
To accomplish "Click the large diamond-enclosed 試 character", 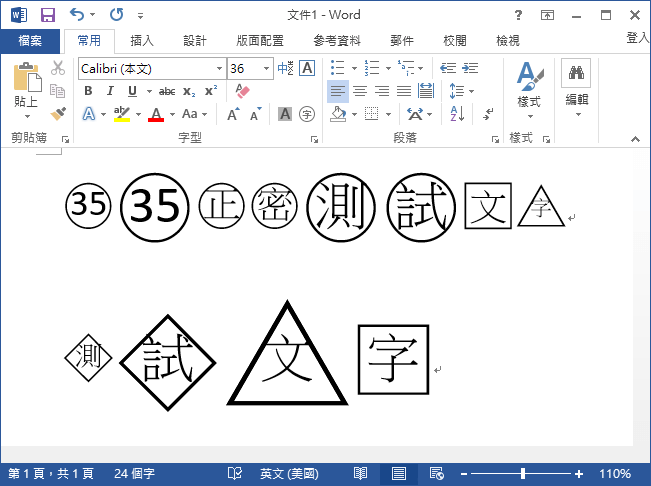I will pyautogui.click(x=168, y=363).
